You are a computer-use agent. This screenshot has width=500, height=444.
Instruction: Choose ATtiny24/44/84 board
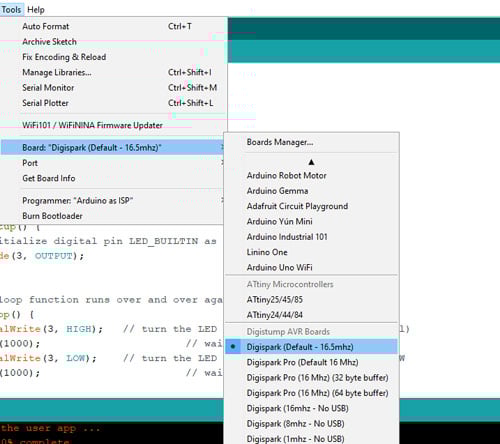coord(312,315)
